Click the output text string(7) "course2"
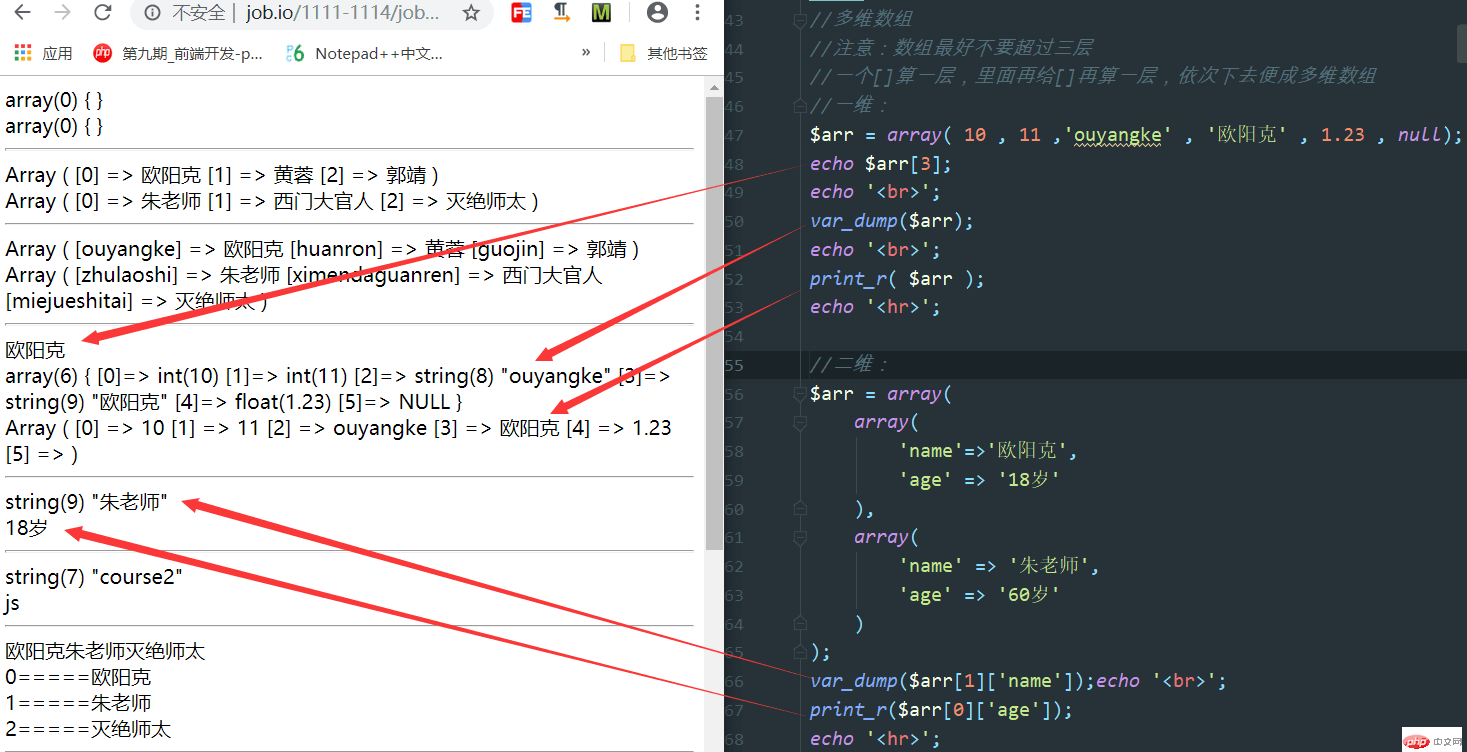 pos(94,577)
